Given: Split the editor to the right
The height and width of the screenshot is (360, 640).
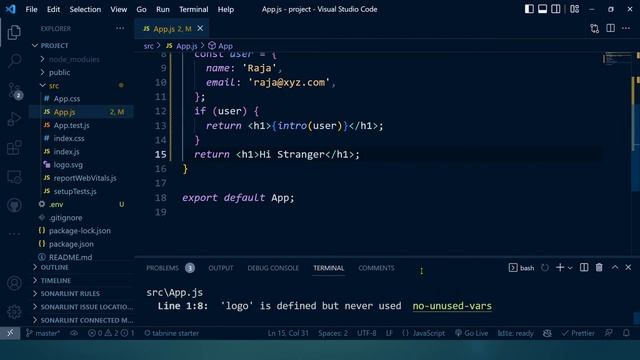Looking at the screenshot, I should click(611, 28).
